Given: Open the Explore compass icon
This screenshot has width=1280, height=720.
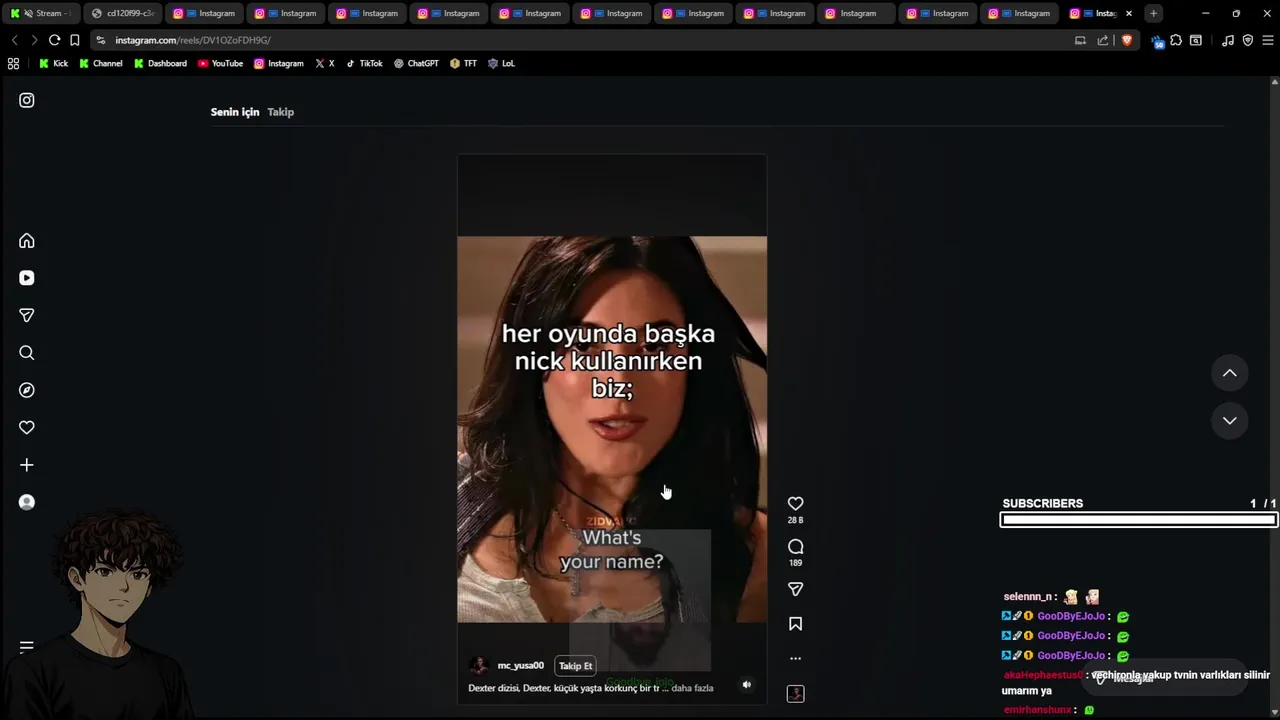Looking at the screenshot, I should click(27, 390).
